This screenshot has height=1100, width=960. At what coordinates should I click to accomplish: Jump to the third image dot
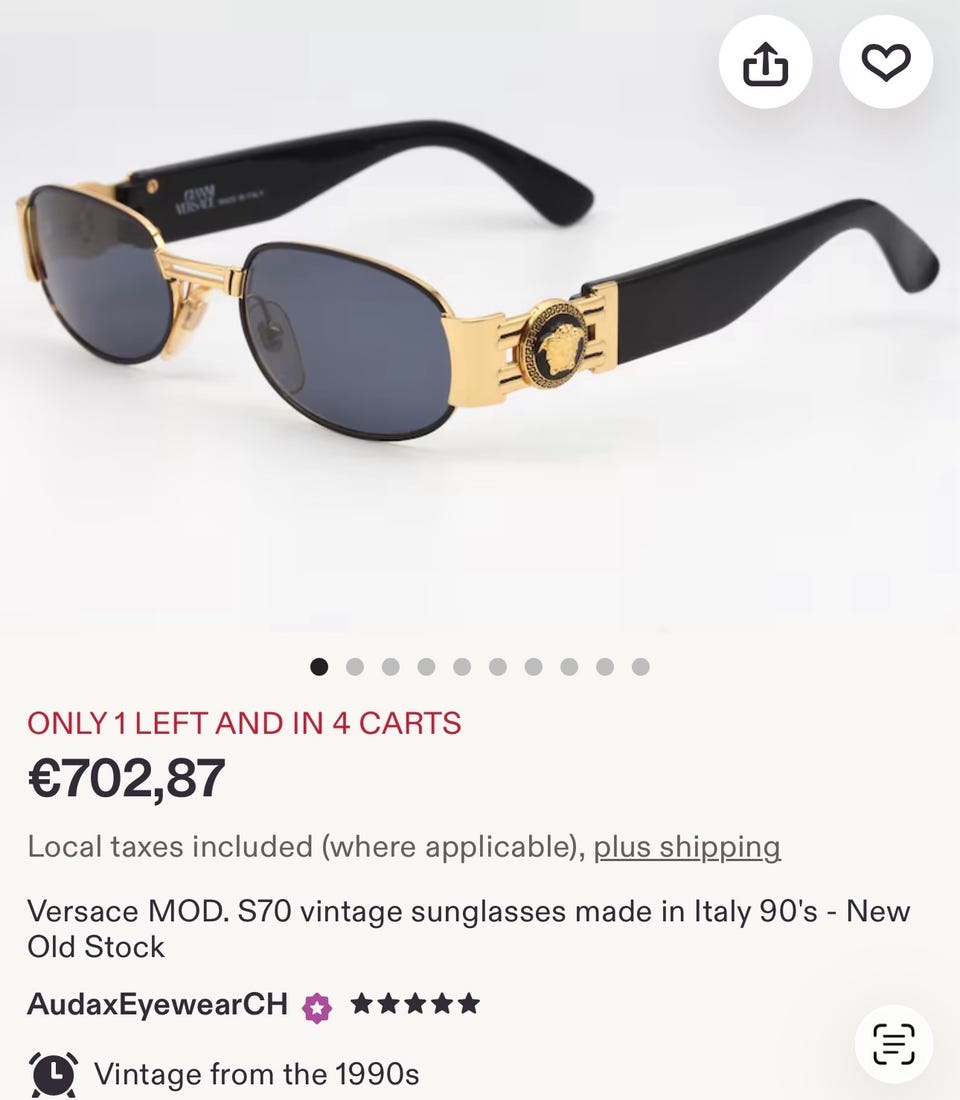pos(391,666)
